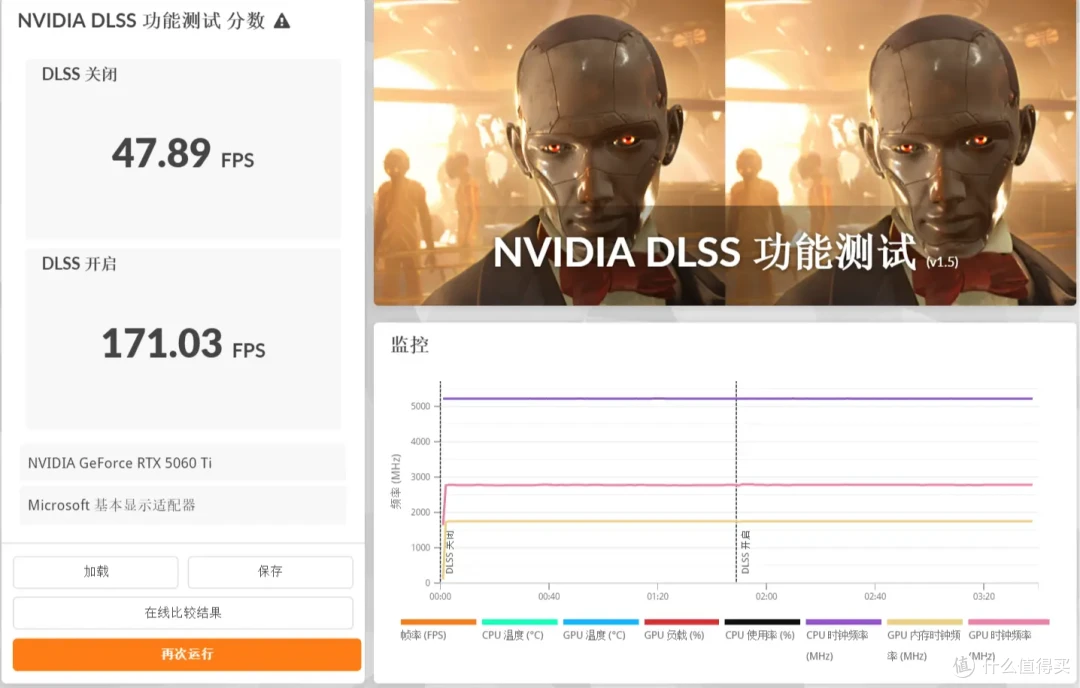Click the 保存 button

tap(270, 572)
